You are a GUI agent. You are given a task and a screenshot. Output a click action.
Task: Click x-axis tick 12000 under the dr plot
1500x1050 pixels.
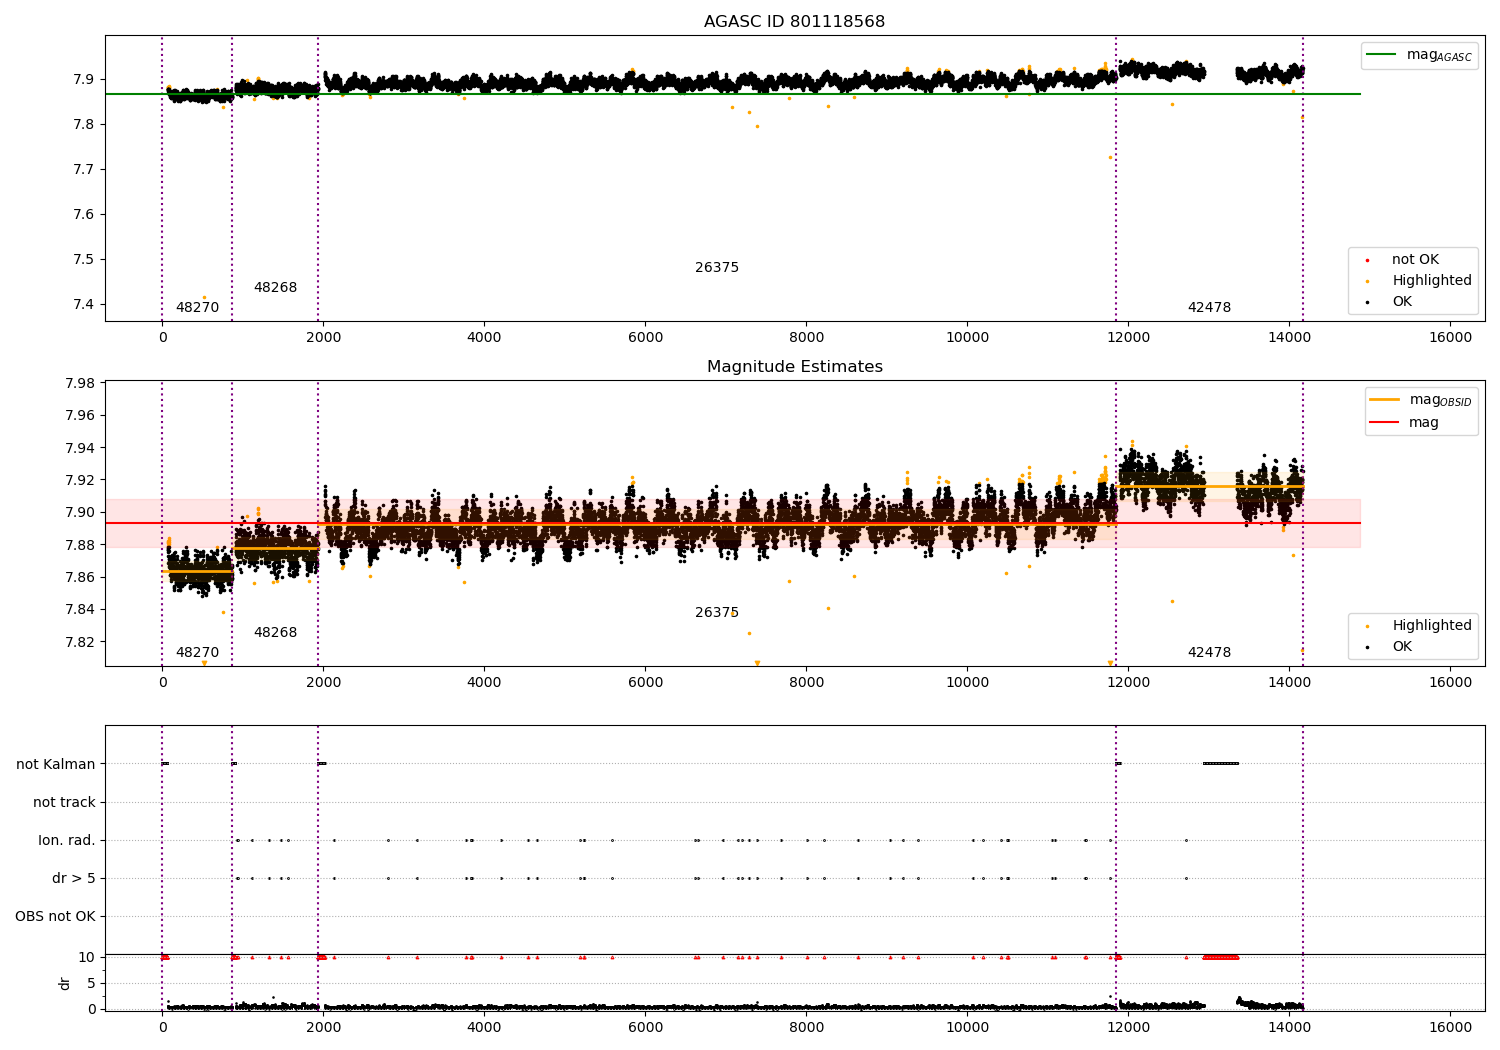[x=1128, y=1028]
